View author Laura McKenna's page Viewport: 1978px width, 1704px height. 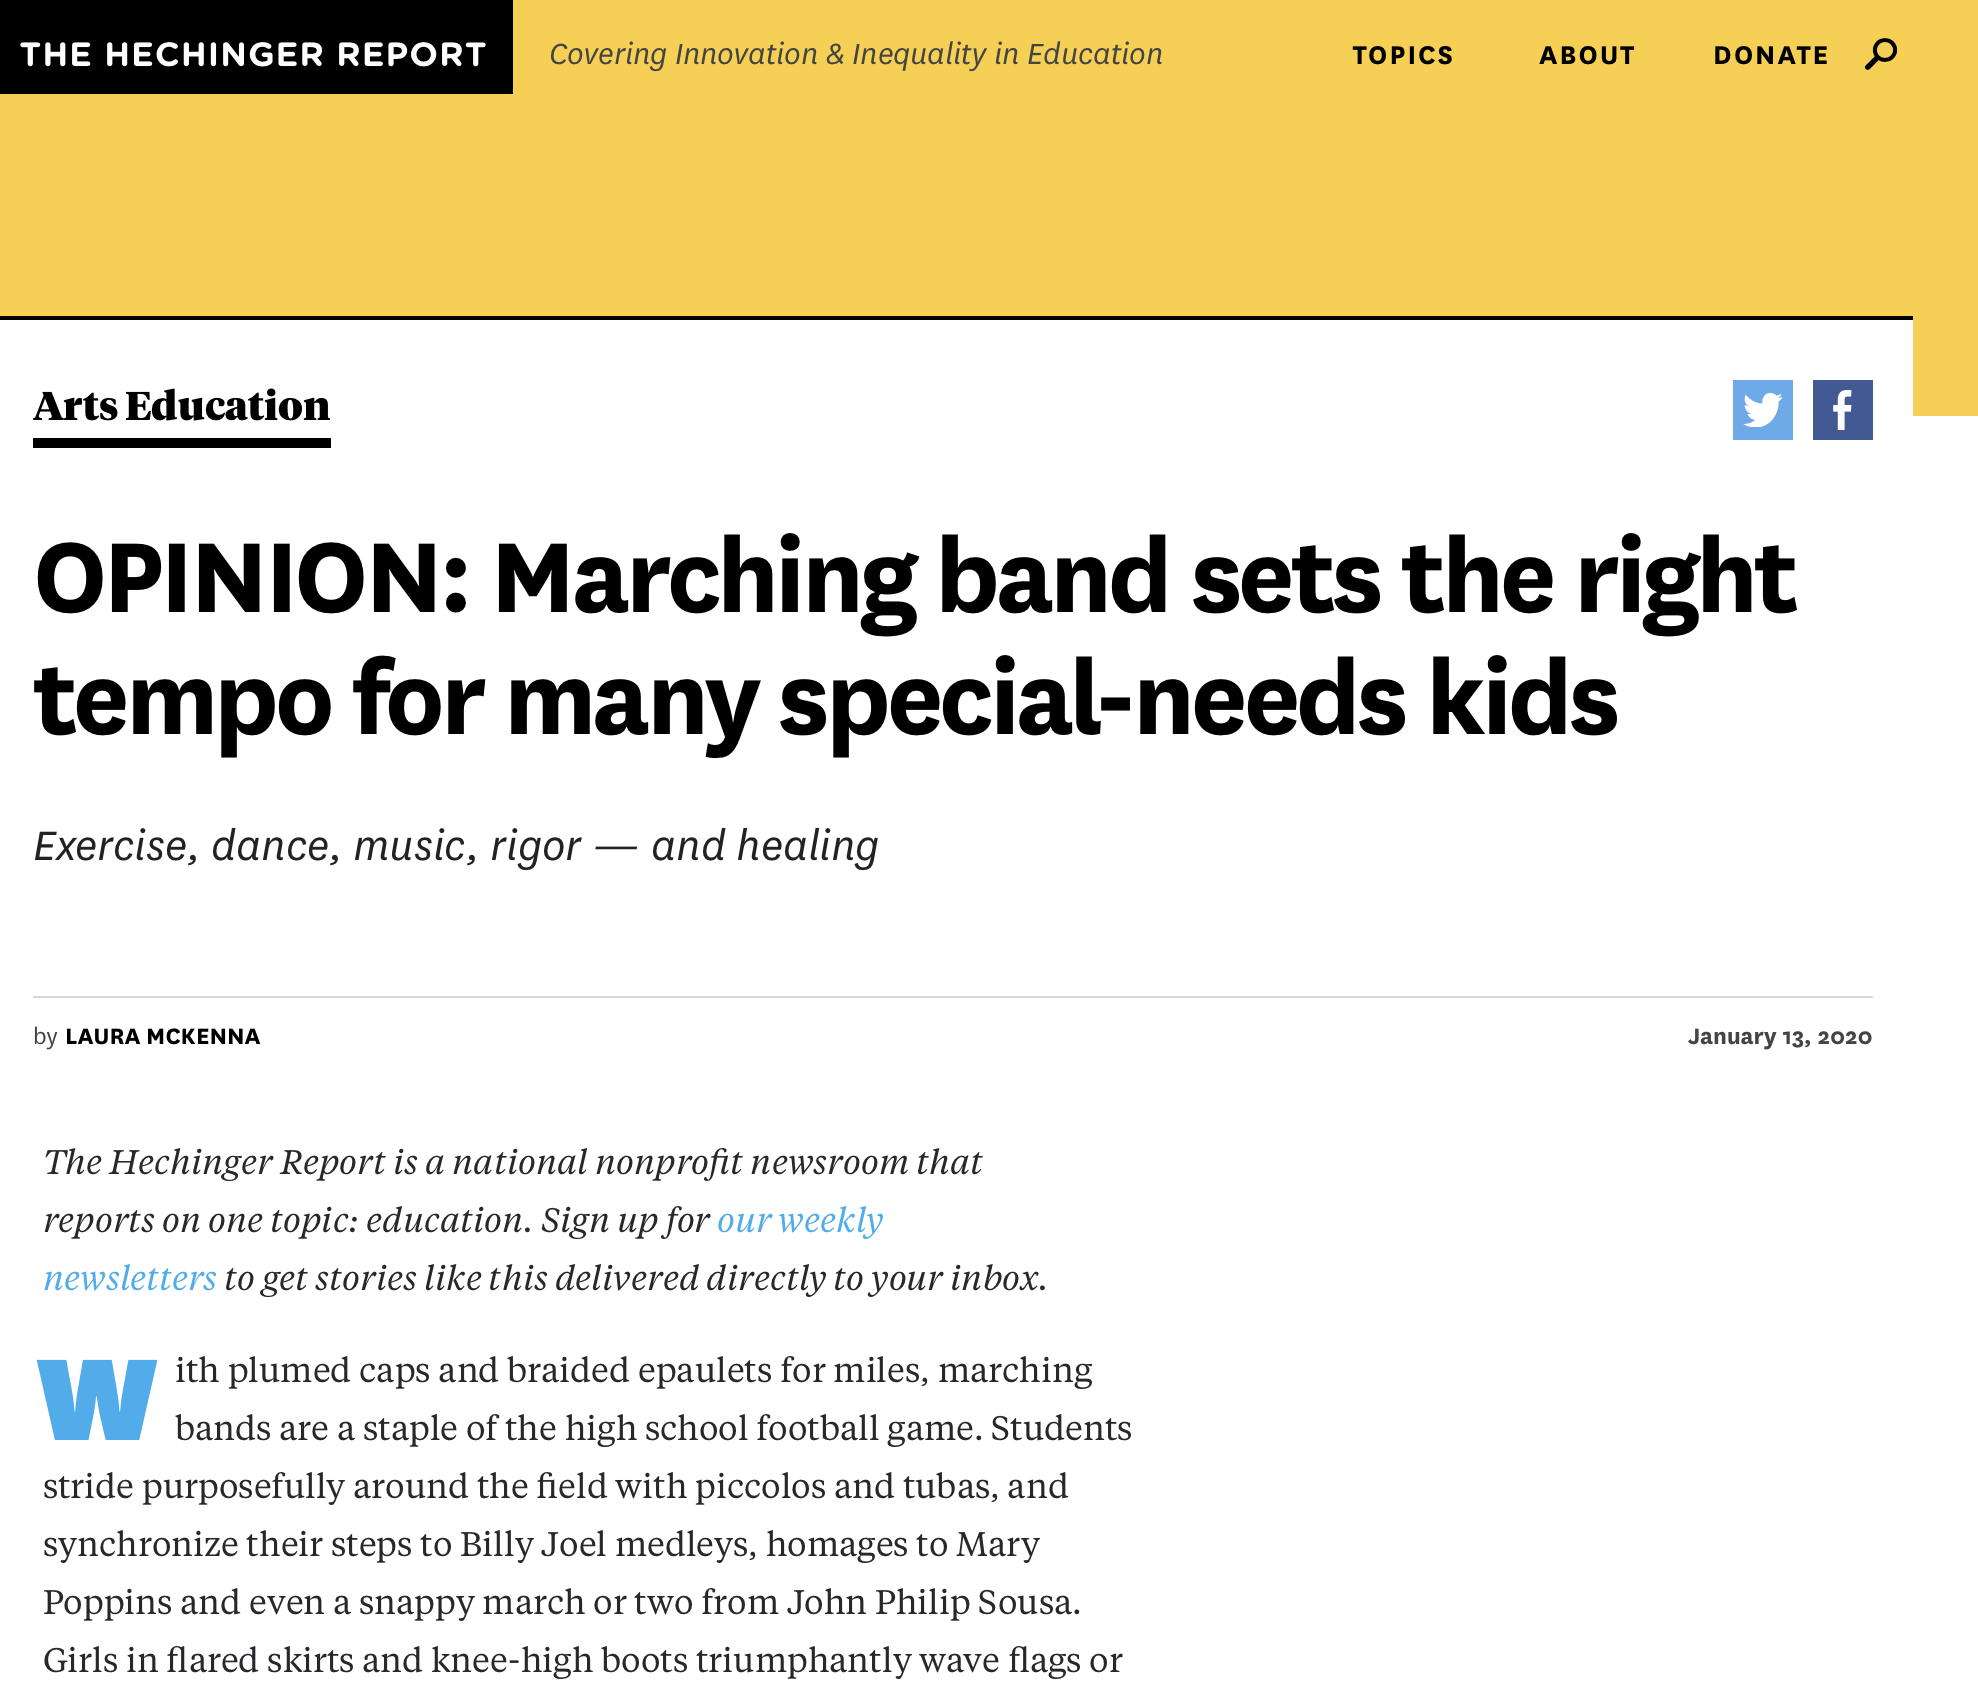tap(162, 1037)
